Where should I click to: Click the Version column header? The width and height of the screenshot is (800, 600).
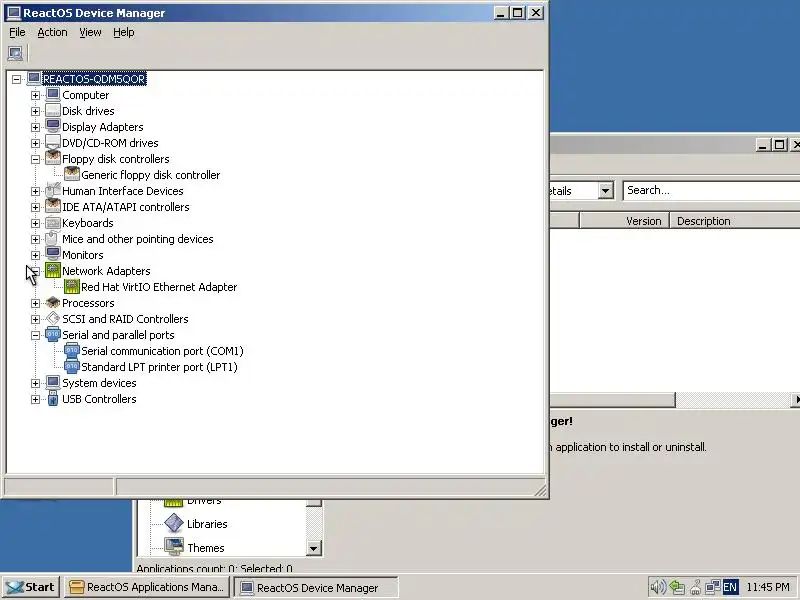(x=624, y=221)
